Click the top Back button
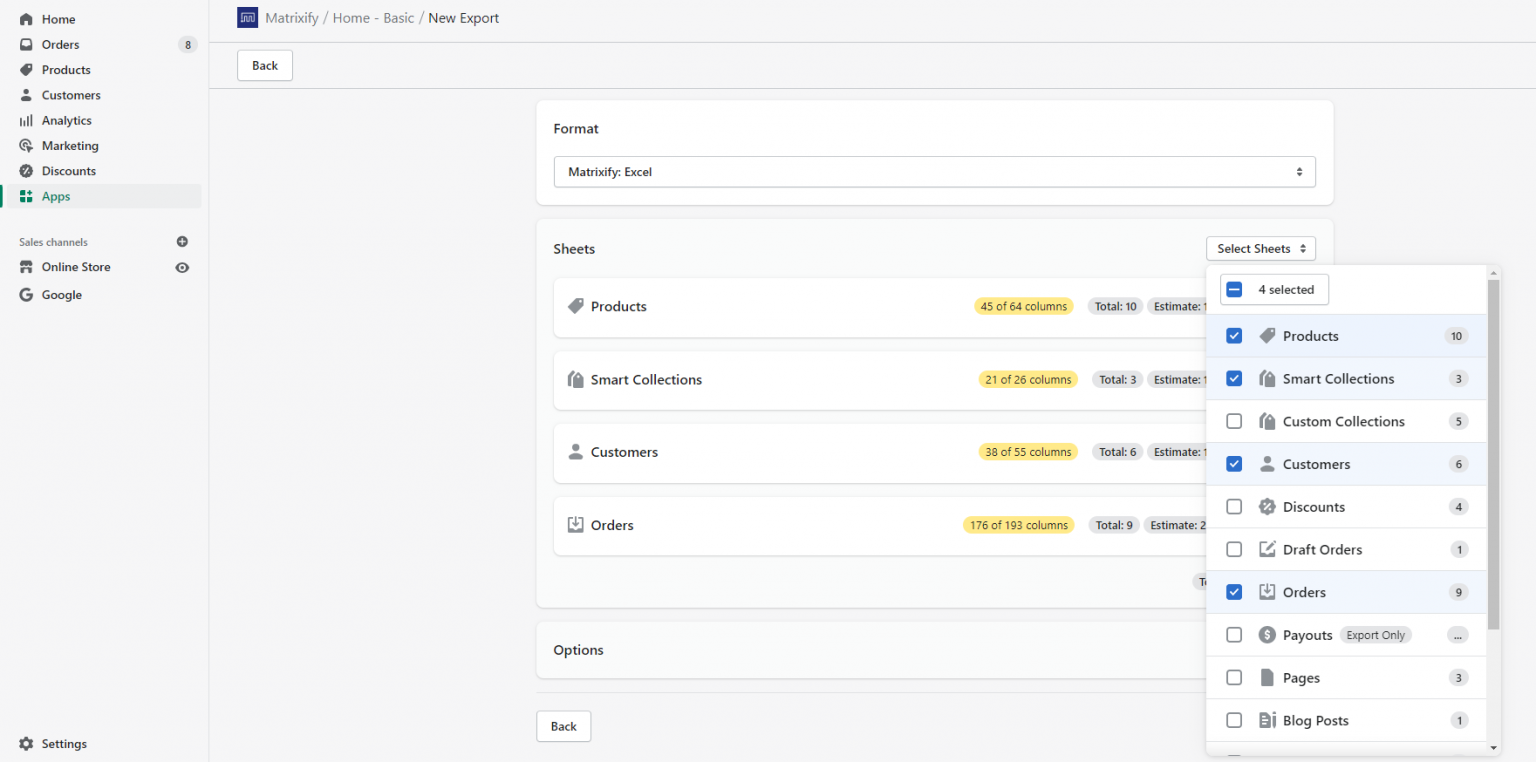The width and height of the screenshot is (1536, 762). (x=264, y=65)
